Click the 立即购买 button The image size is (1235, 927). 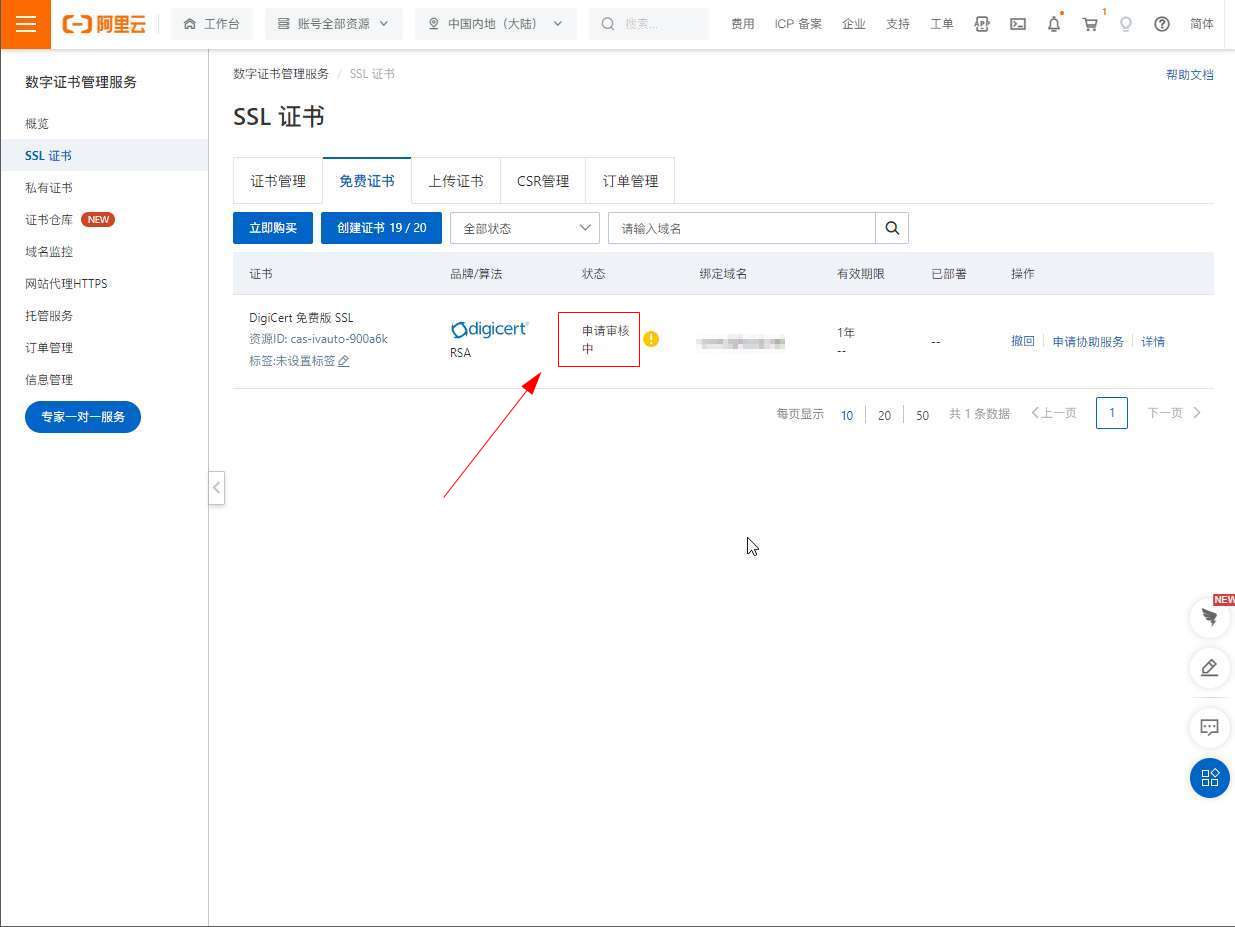point(273,228)
